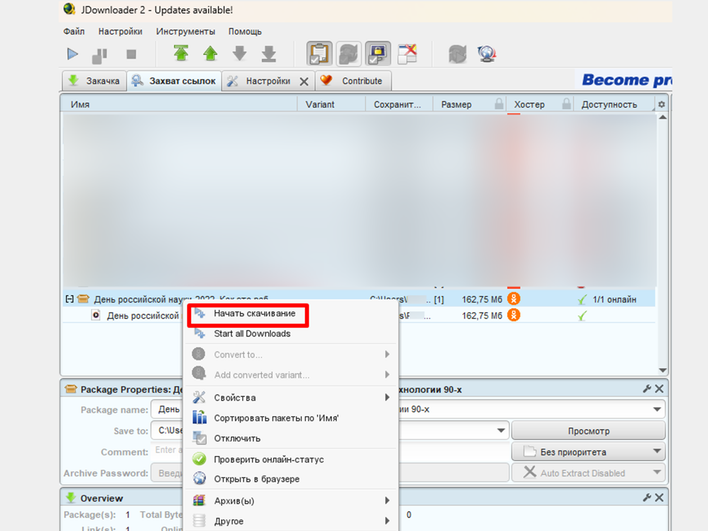
Task: Click 1/1 онлайн availability text
Action: pyautogui.click(x=615, y=299)
